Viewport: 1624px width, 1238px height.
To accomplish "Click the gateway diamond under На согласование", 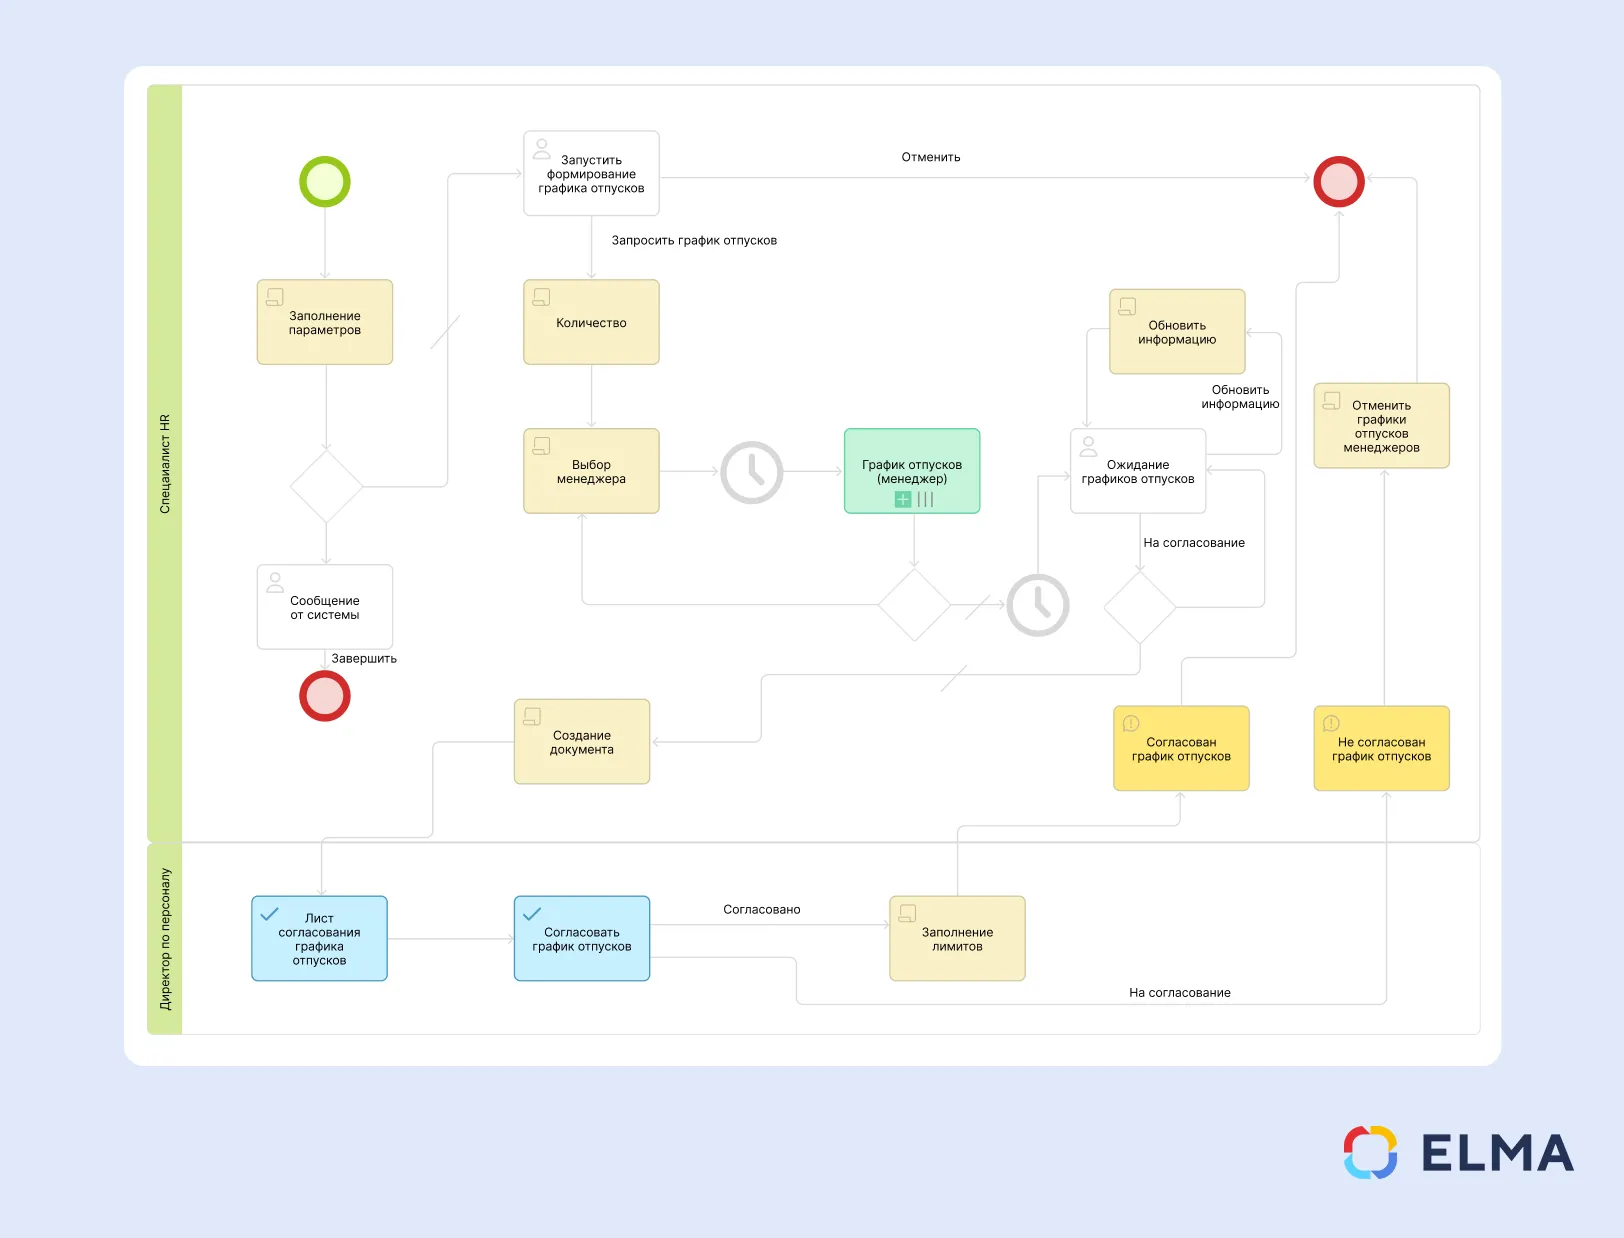I will click(1140, 607).
